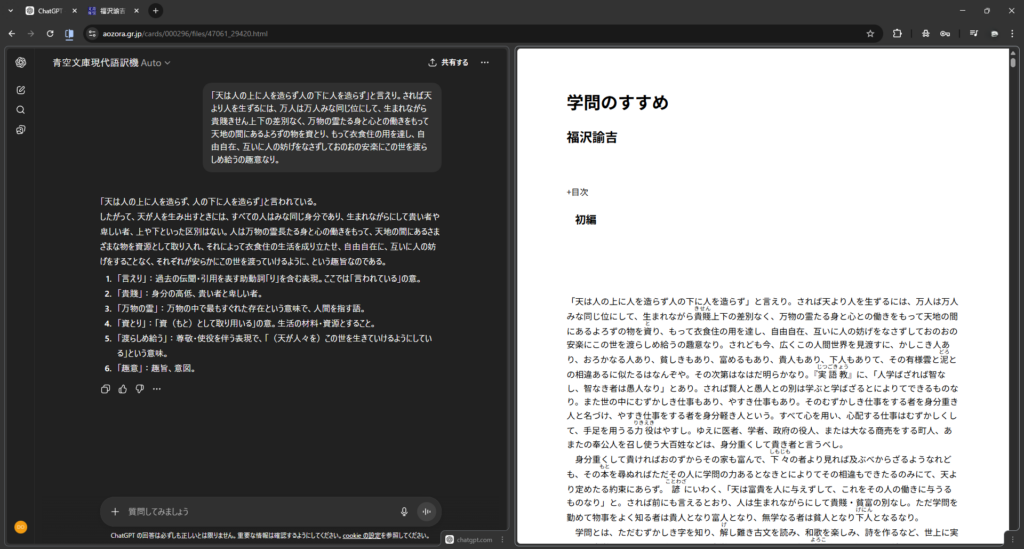Bookmark this page with the star icon

click(x=870, y=33)
